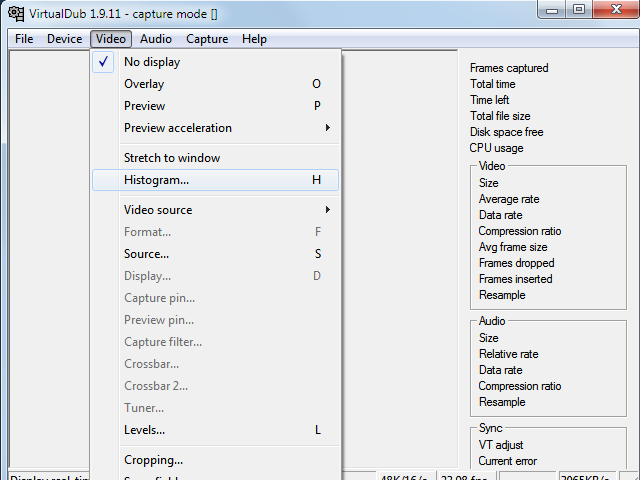Maximize the VirtualDub window

click(579, 10)
